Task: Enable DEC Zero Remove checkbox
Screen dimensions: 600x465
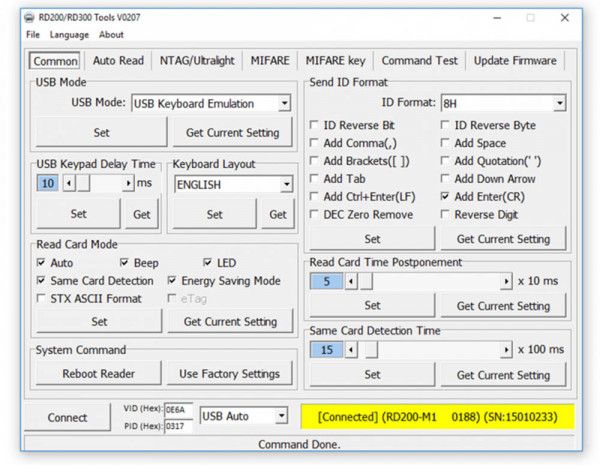Action: 314,214
